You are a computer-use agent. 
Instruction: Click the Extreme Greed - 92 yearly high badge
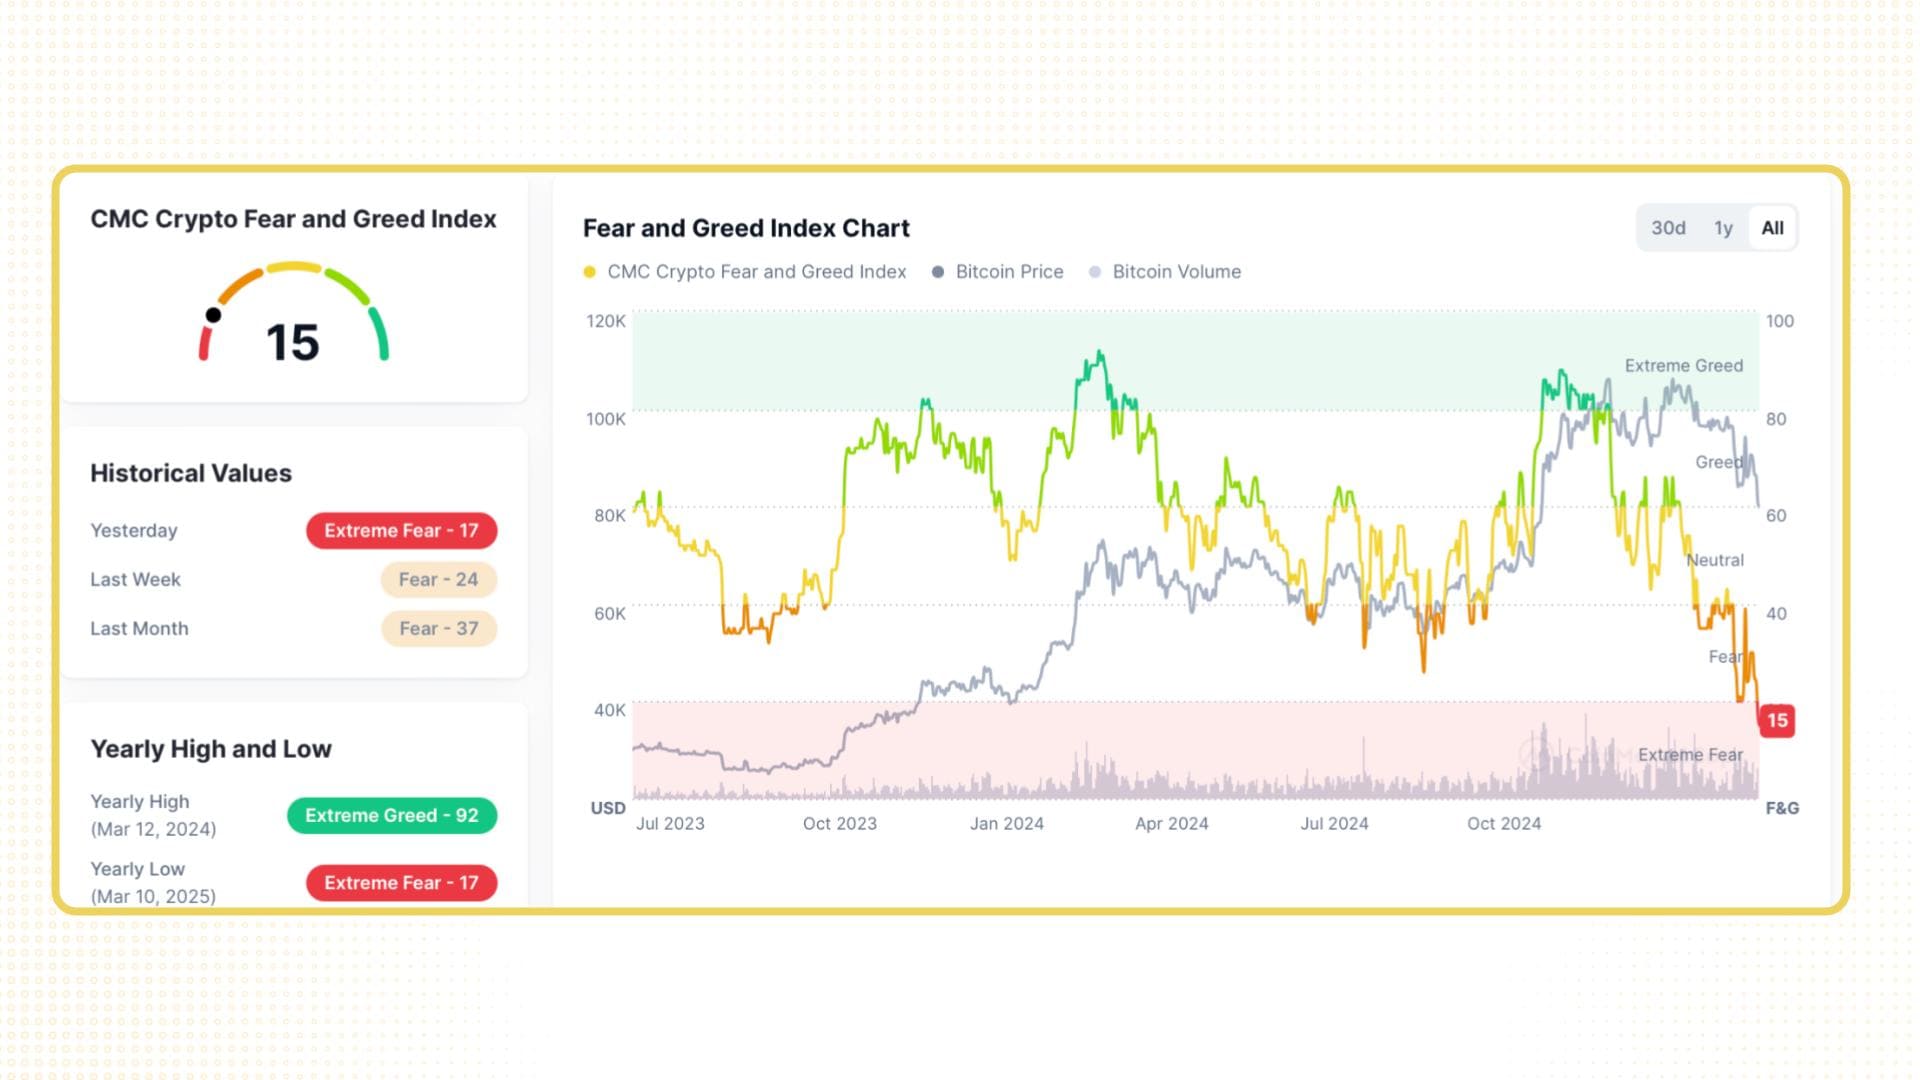coord(391,816)
